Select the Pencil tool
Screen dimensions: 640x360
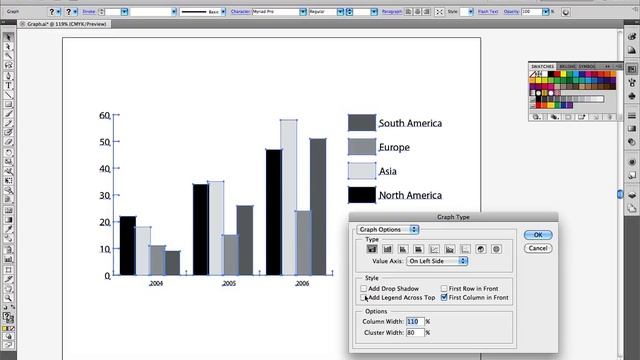pos(8,123)
